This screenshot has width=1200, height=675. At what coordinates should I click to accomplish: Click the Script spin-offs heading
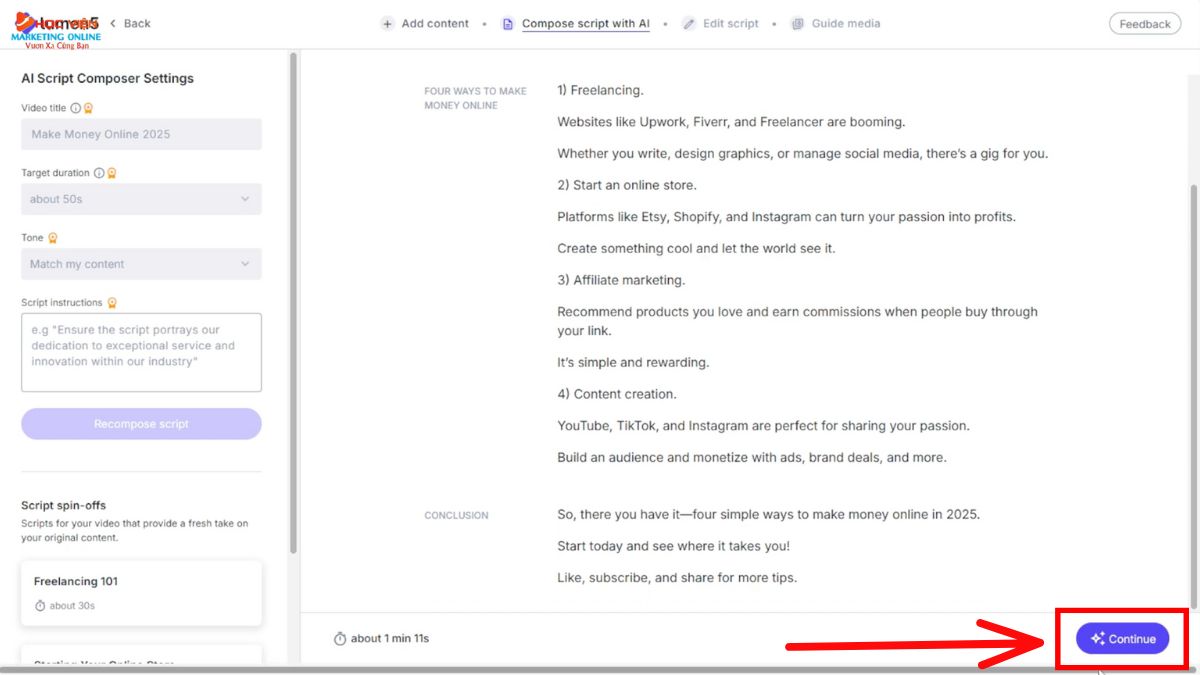tap(64, 505)
